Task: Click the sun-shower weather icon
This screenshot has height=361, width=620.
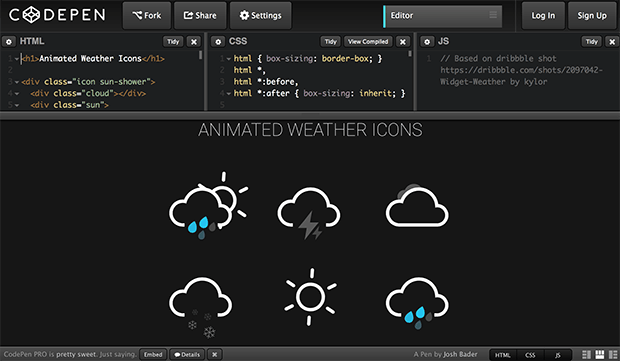Action: pyautogui.click(x=208, y=206)
